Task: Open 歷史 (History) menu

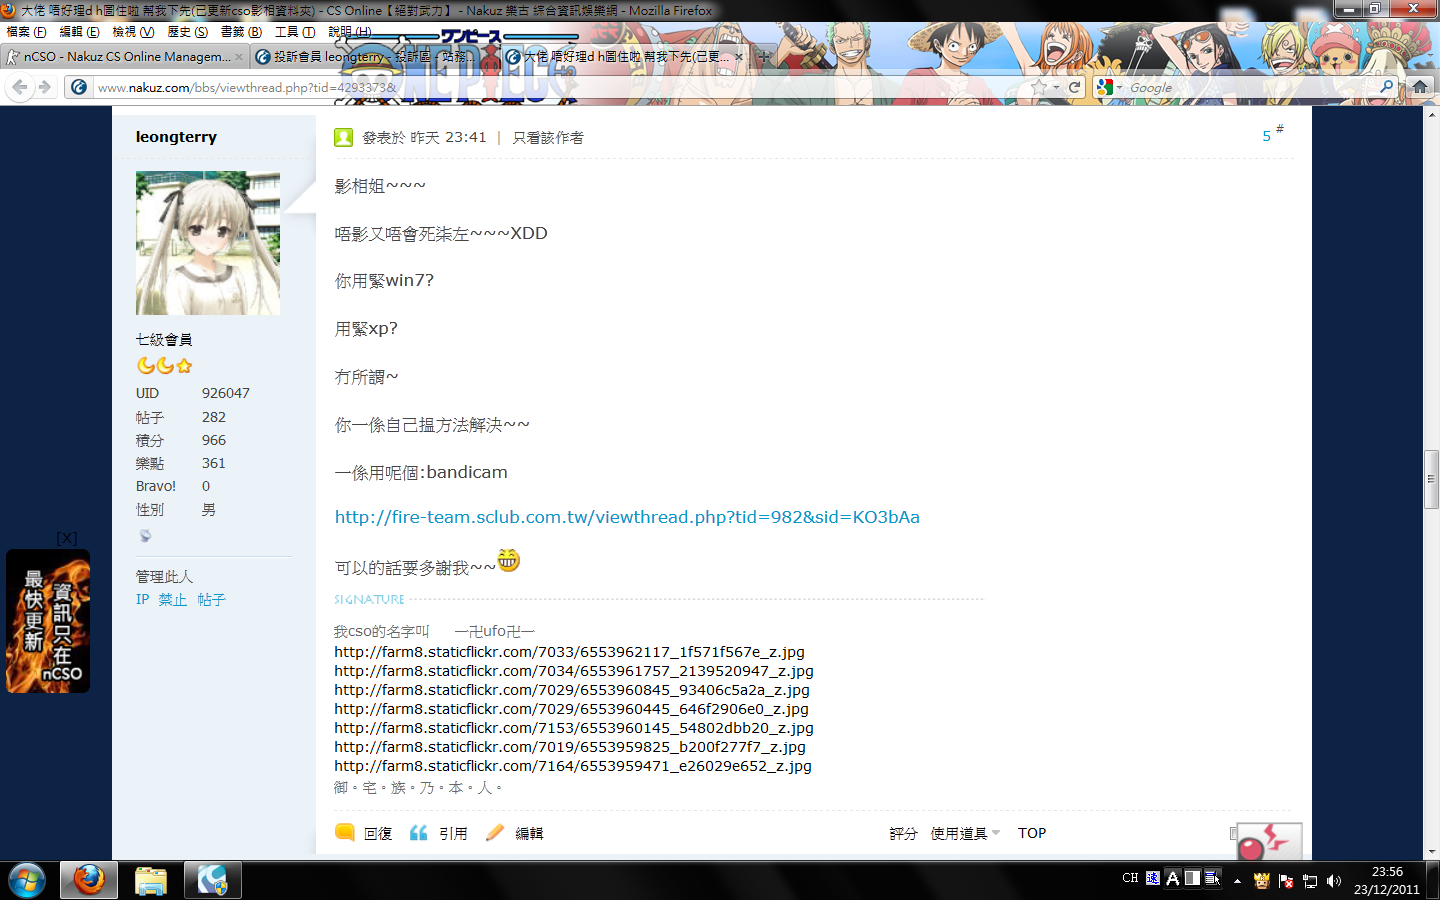Action: point(188,32)
